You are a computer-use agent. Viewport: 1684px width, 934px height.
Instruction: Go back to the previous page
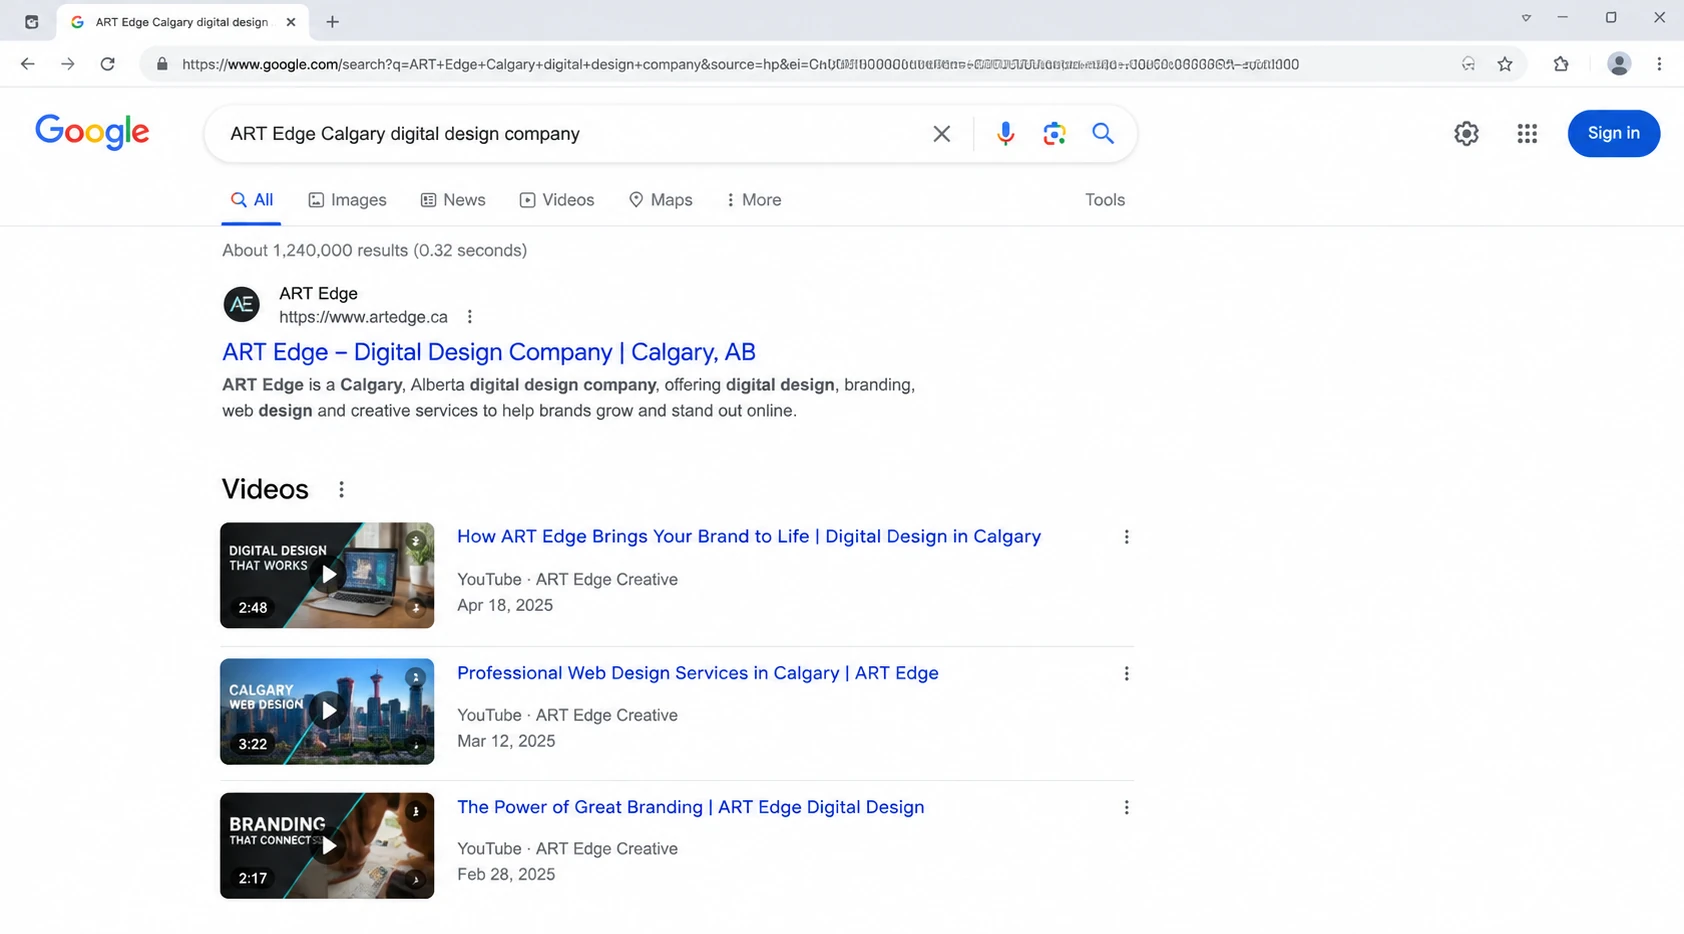click(28, 64)
